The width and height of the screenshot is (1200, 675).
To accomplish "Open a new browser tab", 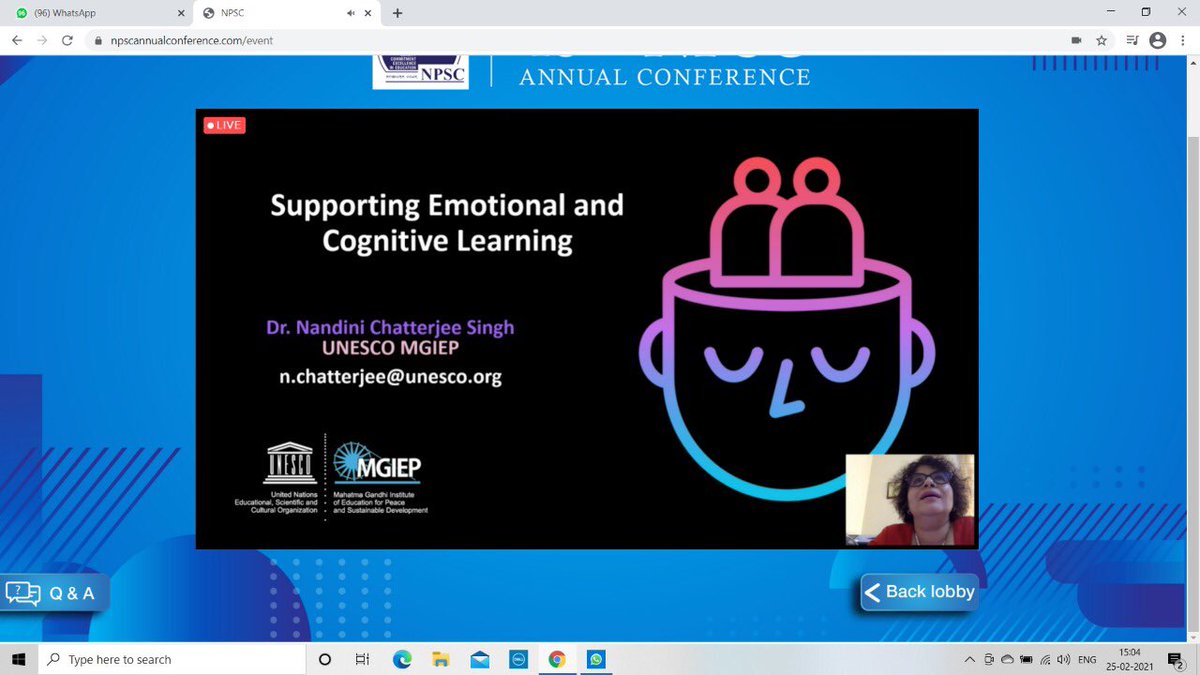I will [x=398, y=13].
